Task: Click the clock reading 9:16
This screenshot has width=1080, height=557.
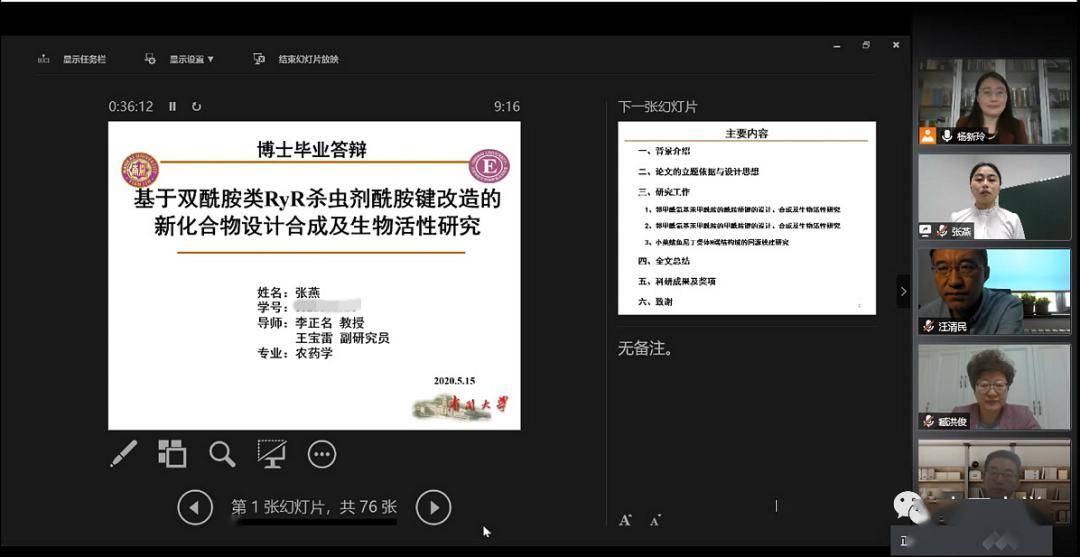Action: click(x=507, y=106)
